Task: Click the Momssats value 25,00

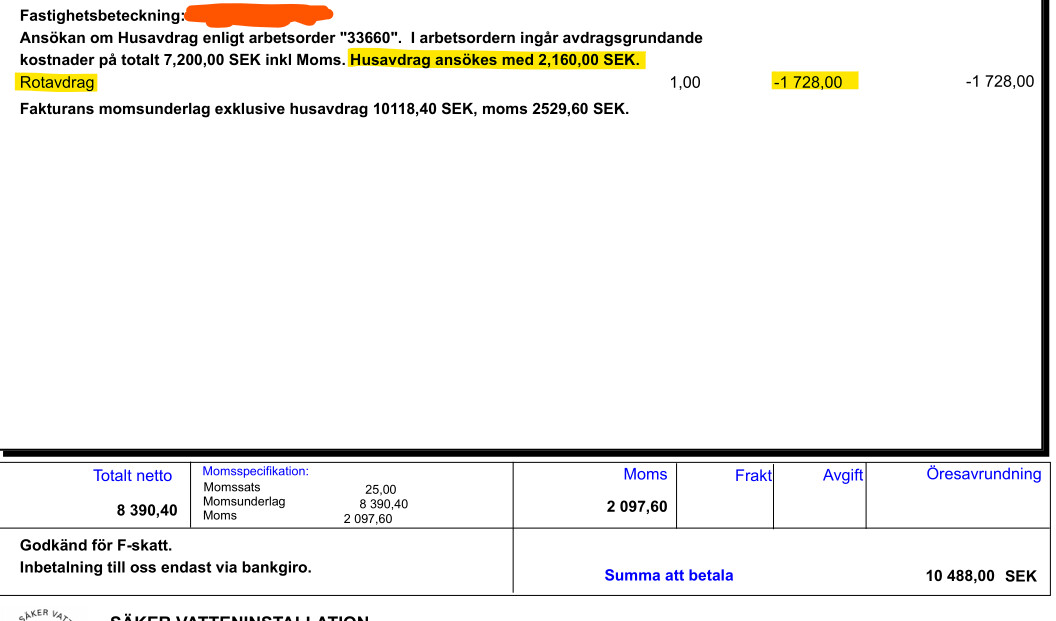Action: click(x=380, y=489)
